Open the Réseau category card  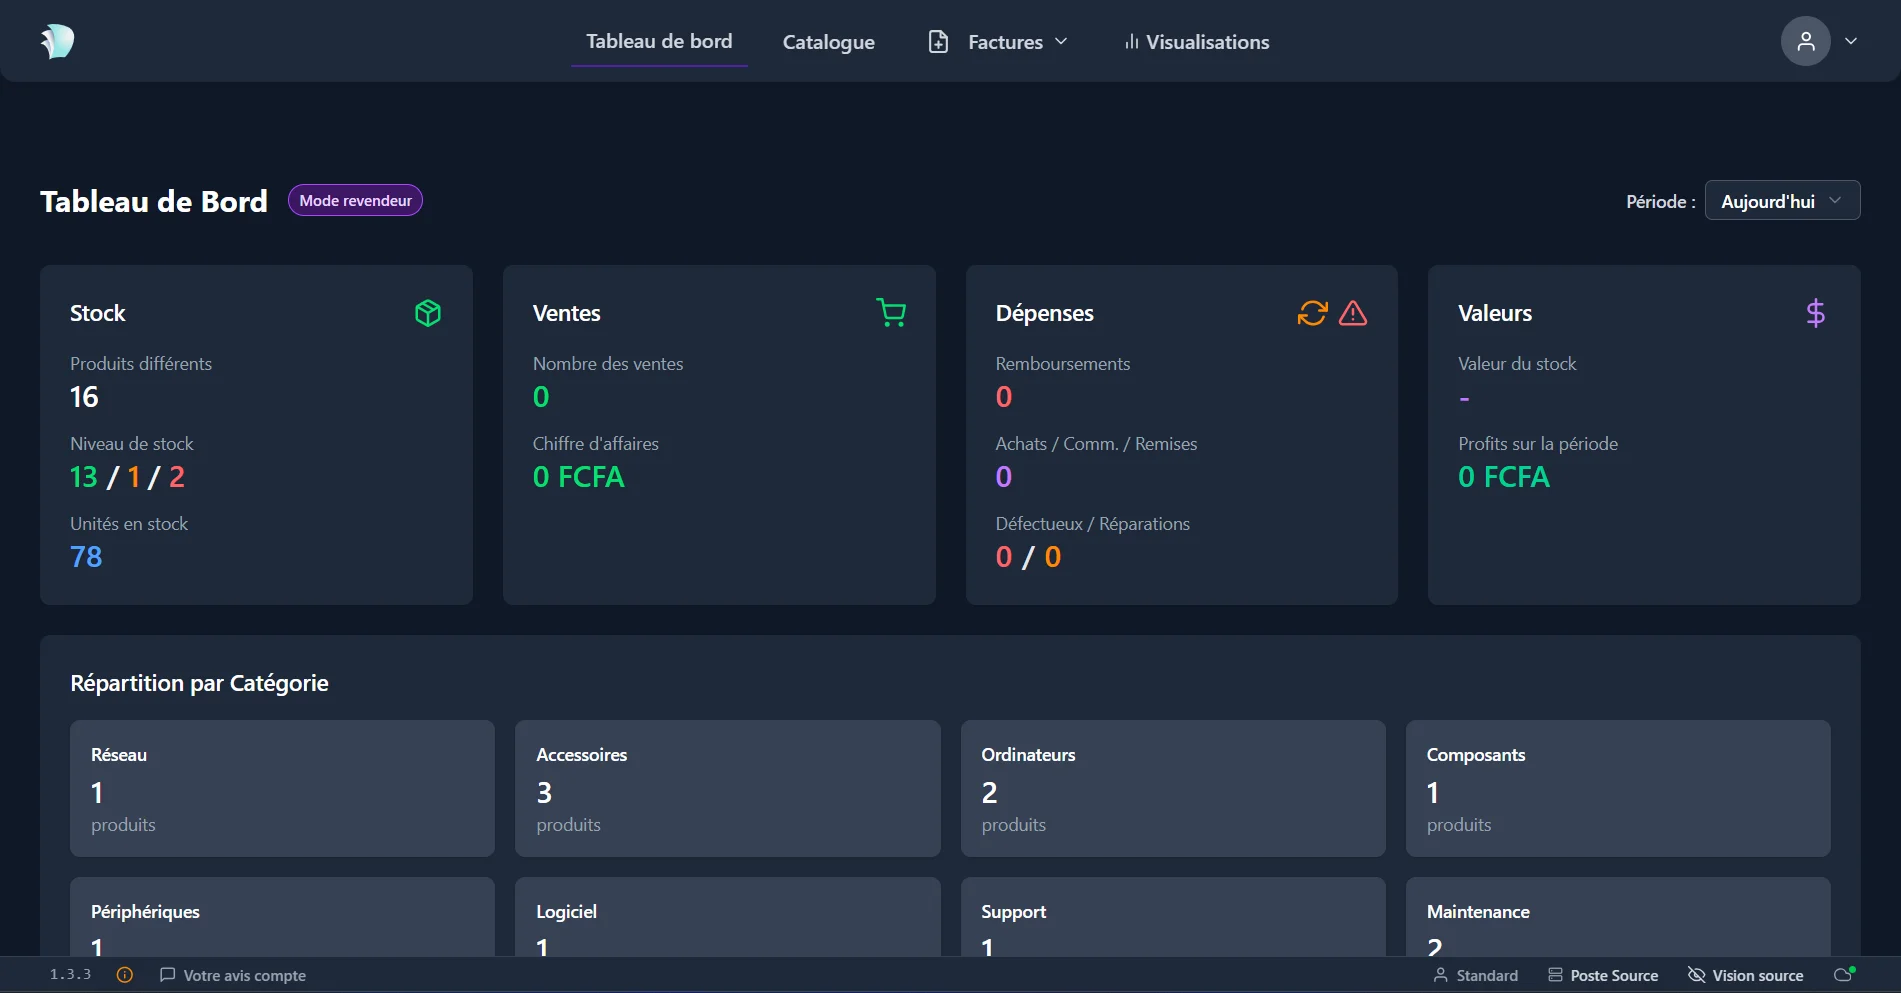tap(282, 788)
